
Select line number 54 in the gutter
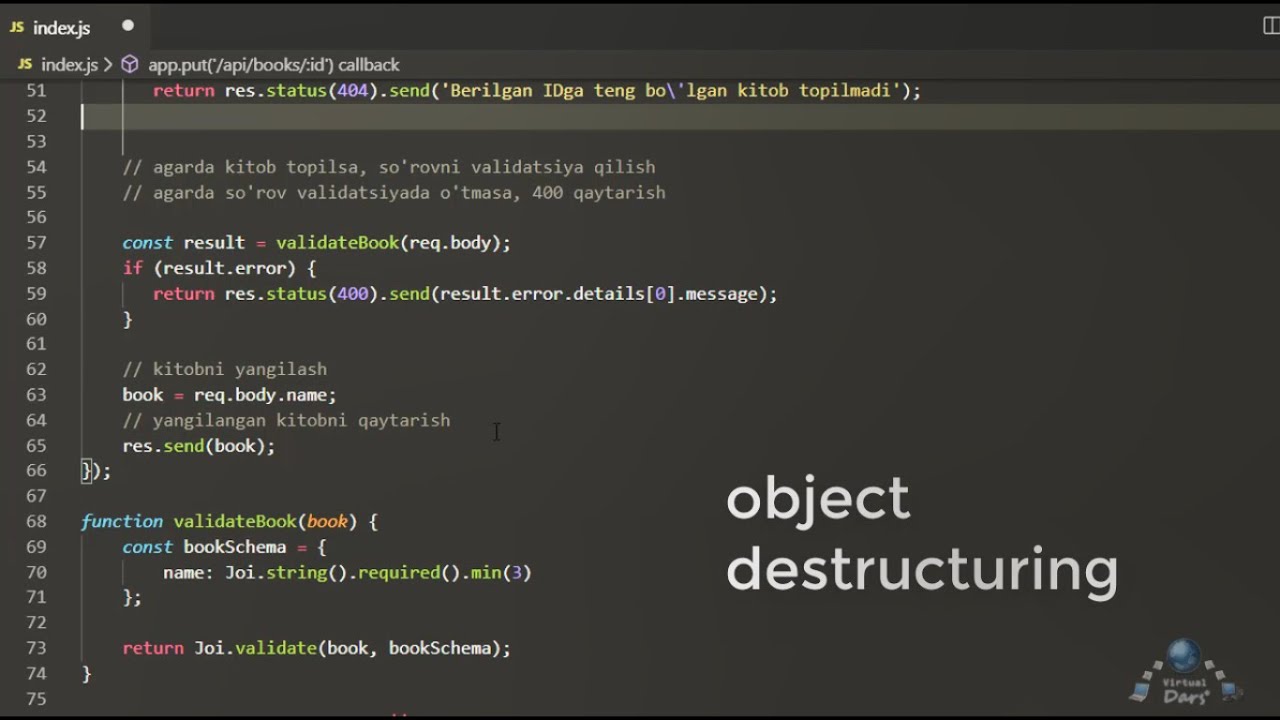[x=36, y=167]
